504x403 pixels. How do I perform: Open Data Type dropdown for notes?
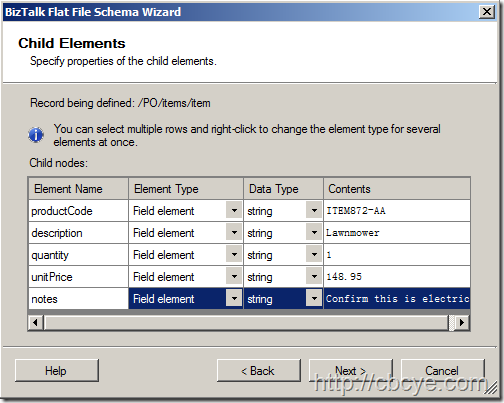(x=314, y=299)
